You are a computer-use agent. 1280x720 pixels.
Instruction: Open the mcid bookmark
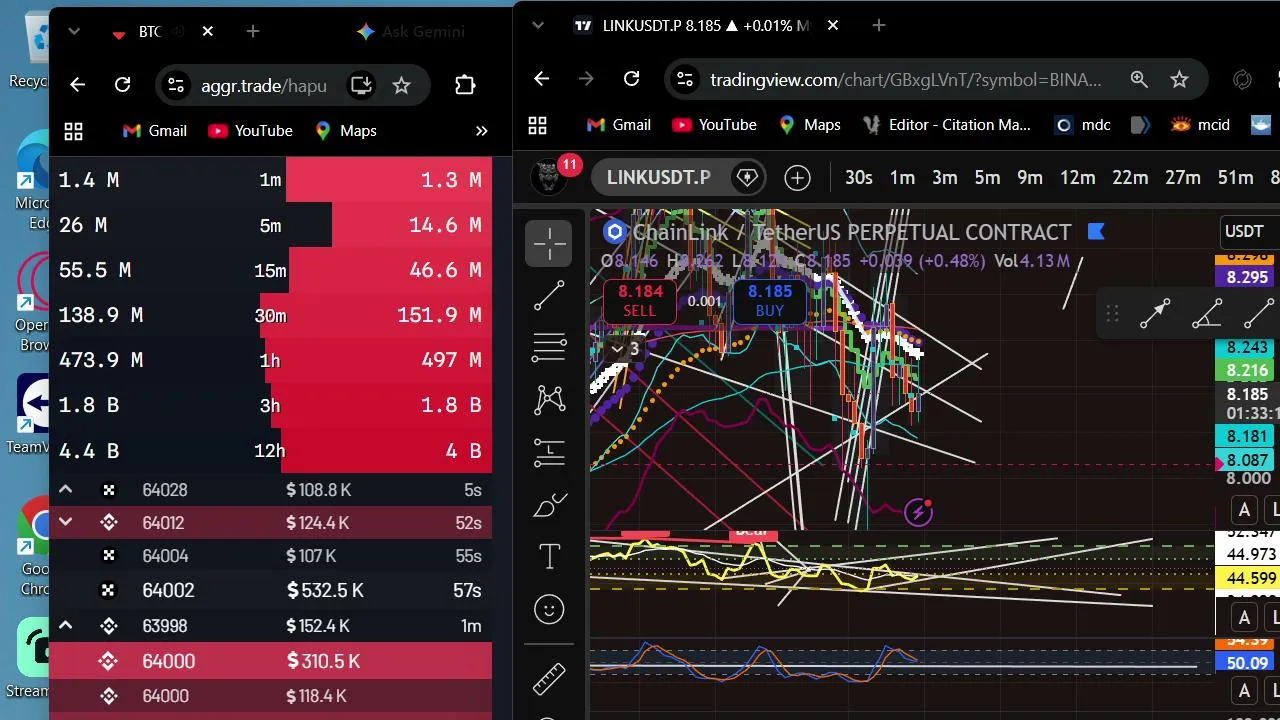click(x=1201, y=125)
